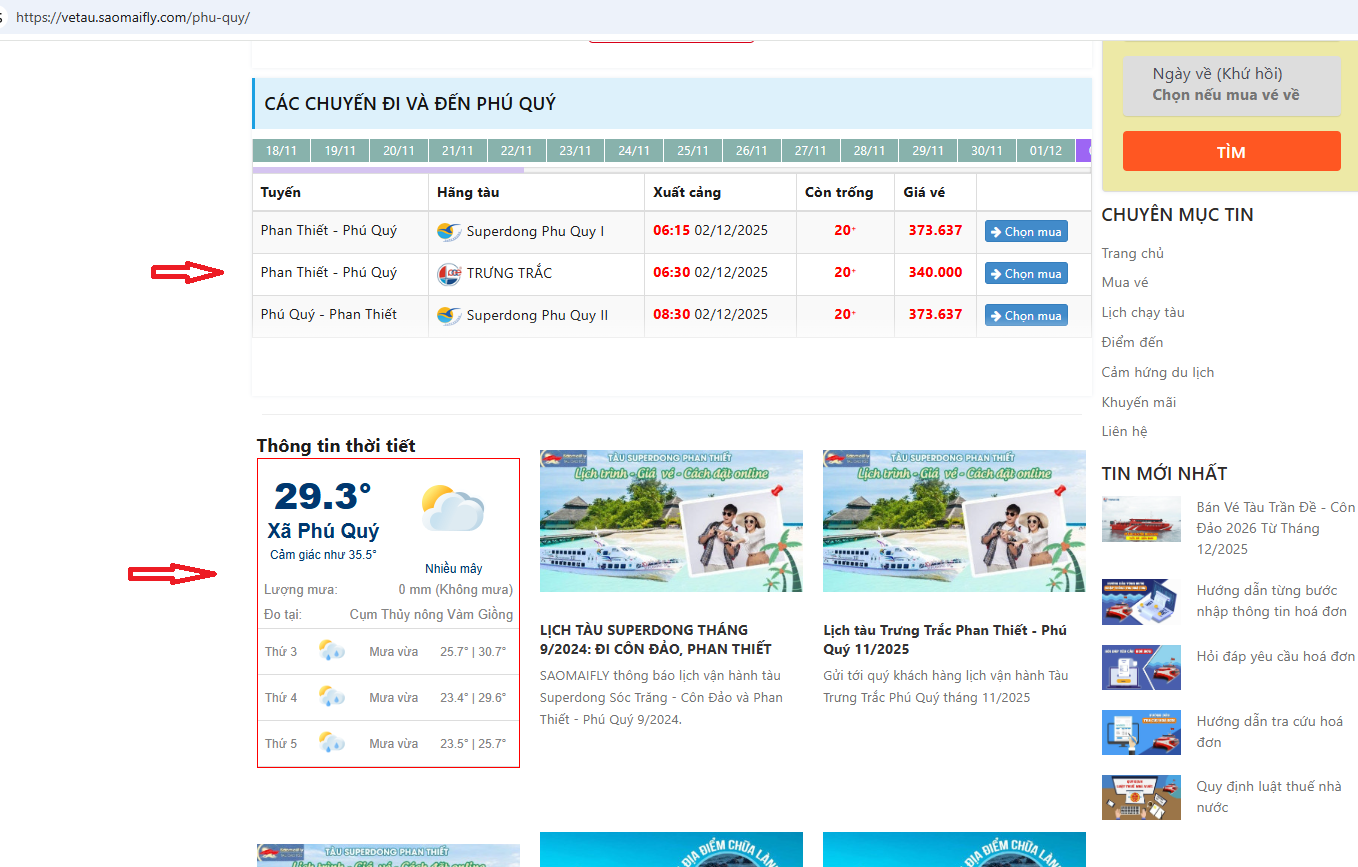This screenshot has height=867, width=1358.
Task: Click the Superdong Phu Quy II ship logo
Action: [449, 316]
